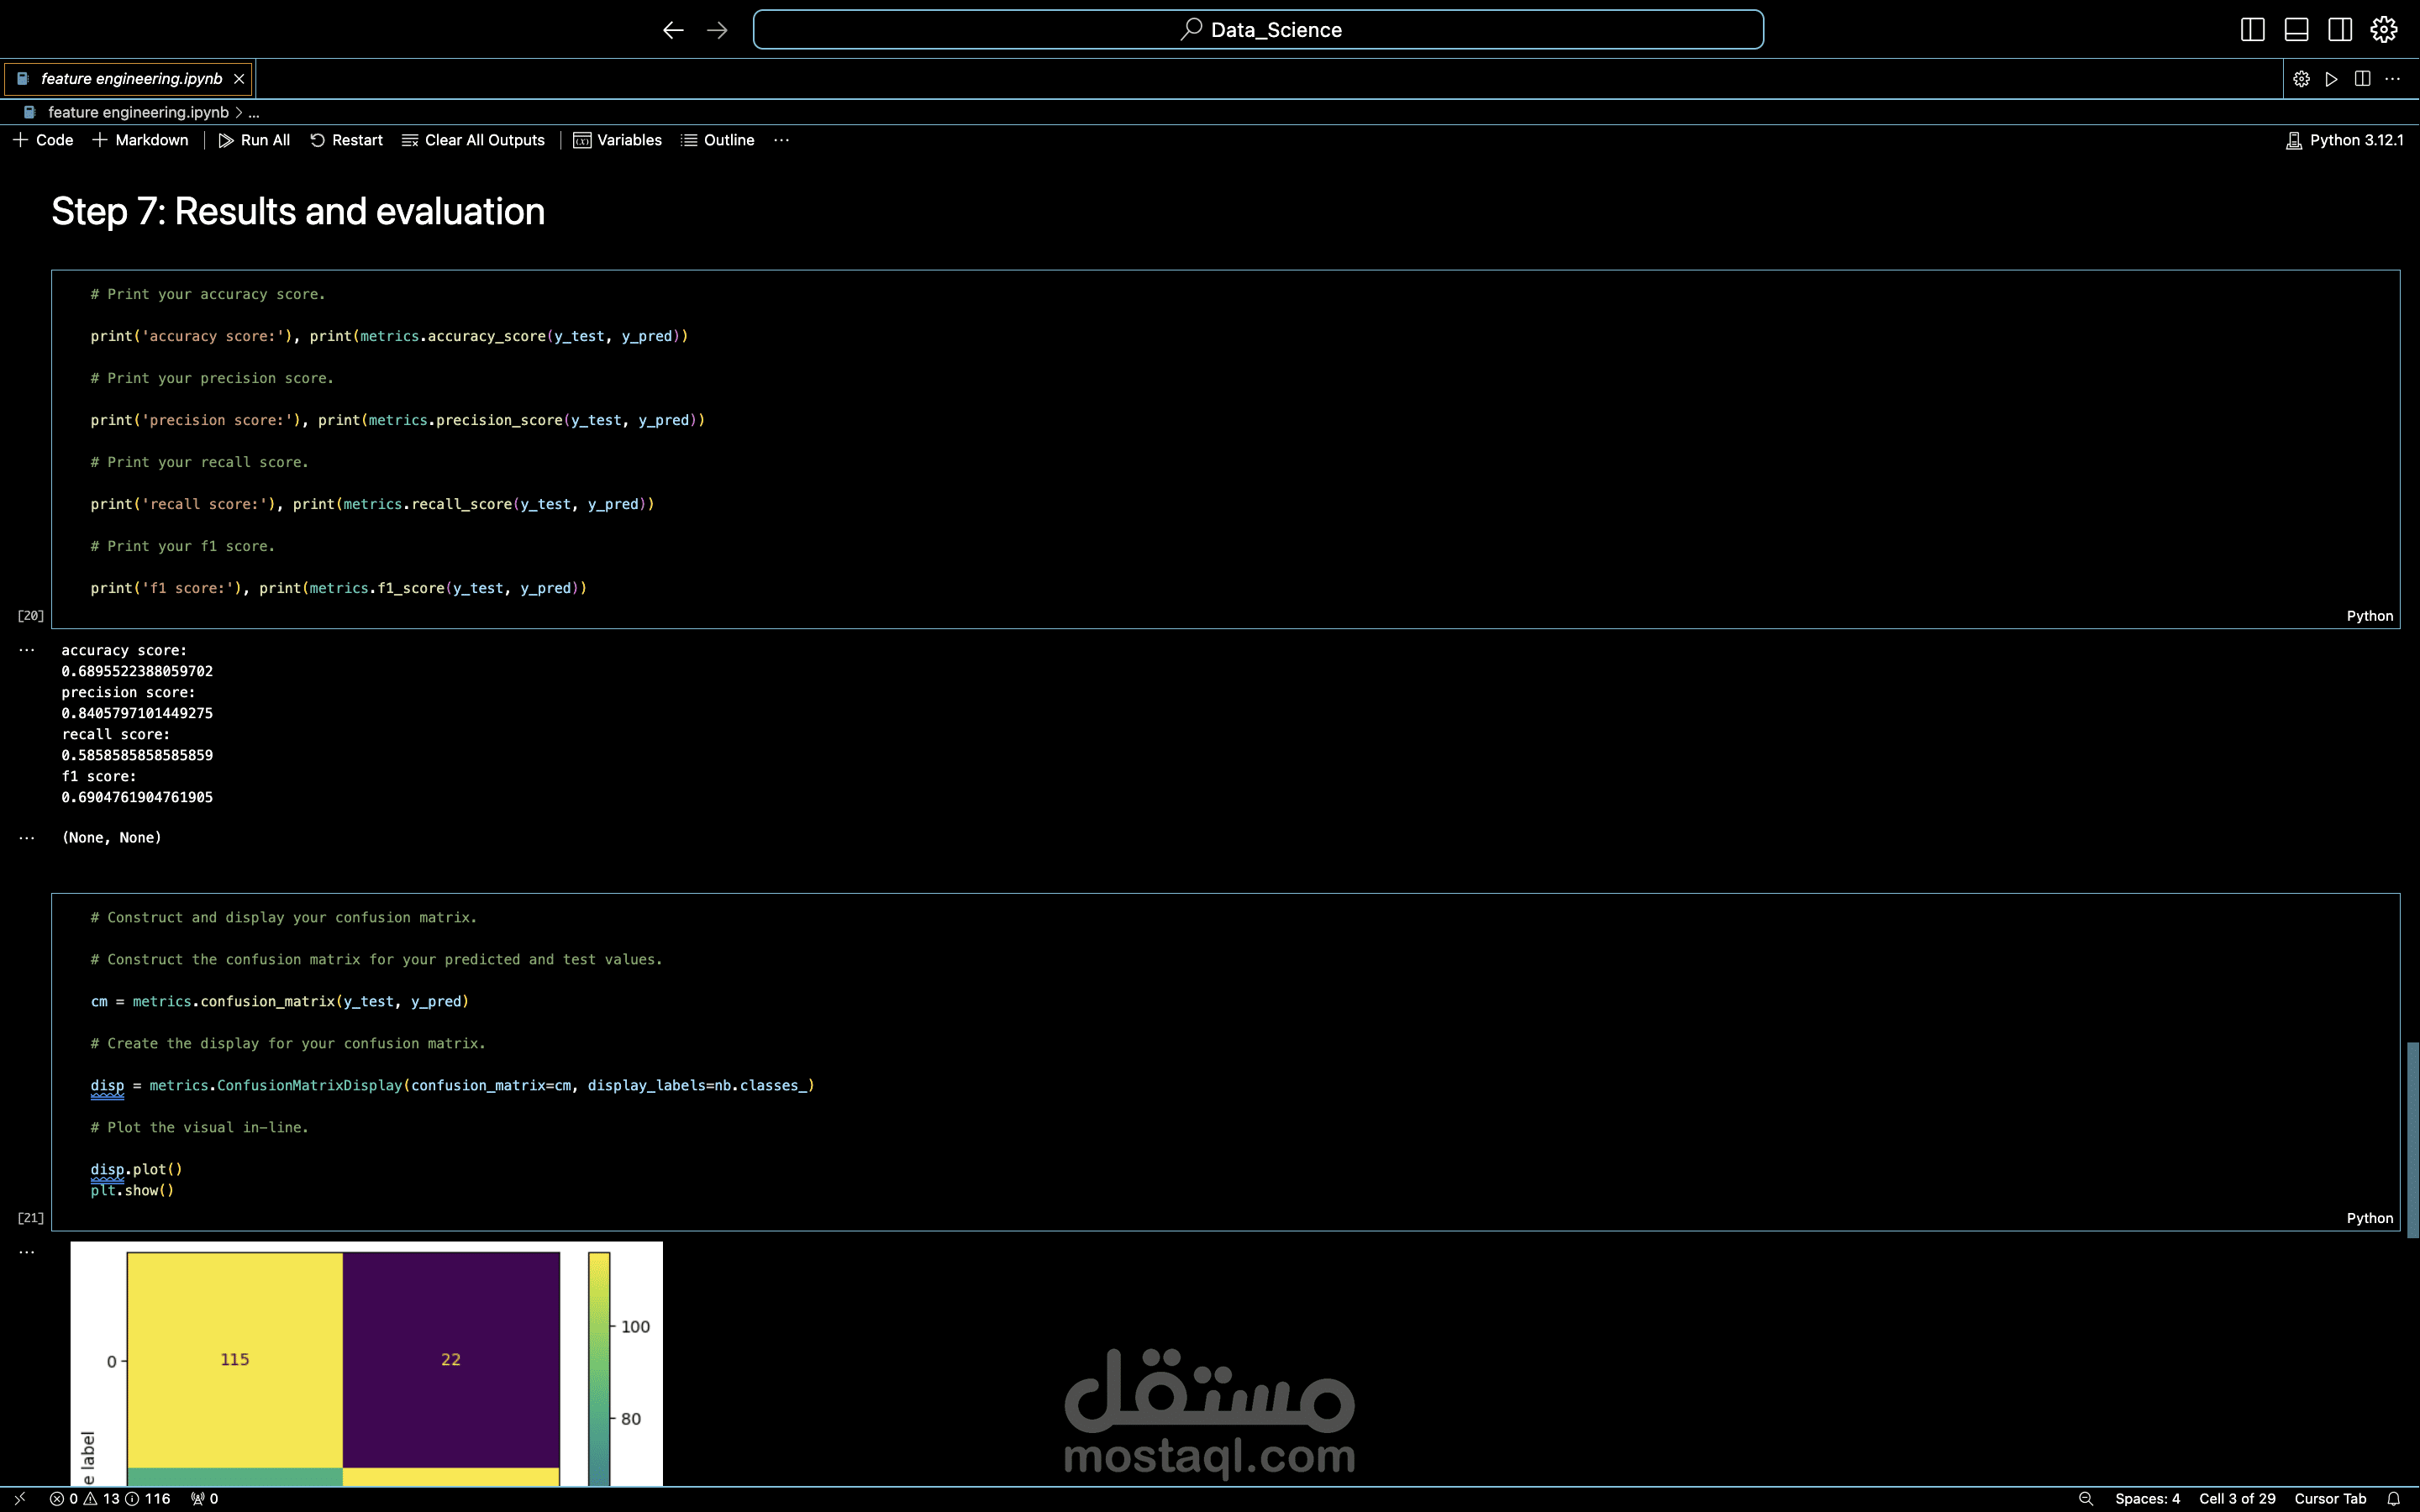
Task: Click output value 0.6904761904761905
Action: [137, 797]
